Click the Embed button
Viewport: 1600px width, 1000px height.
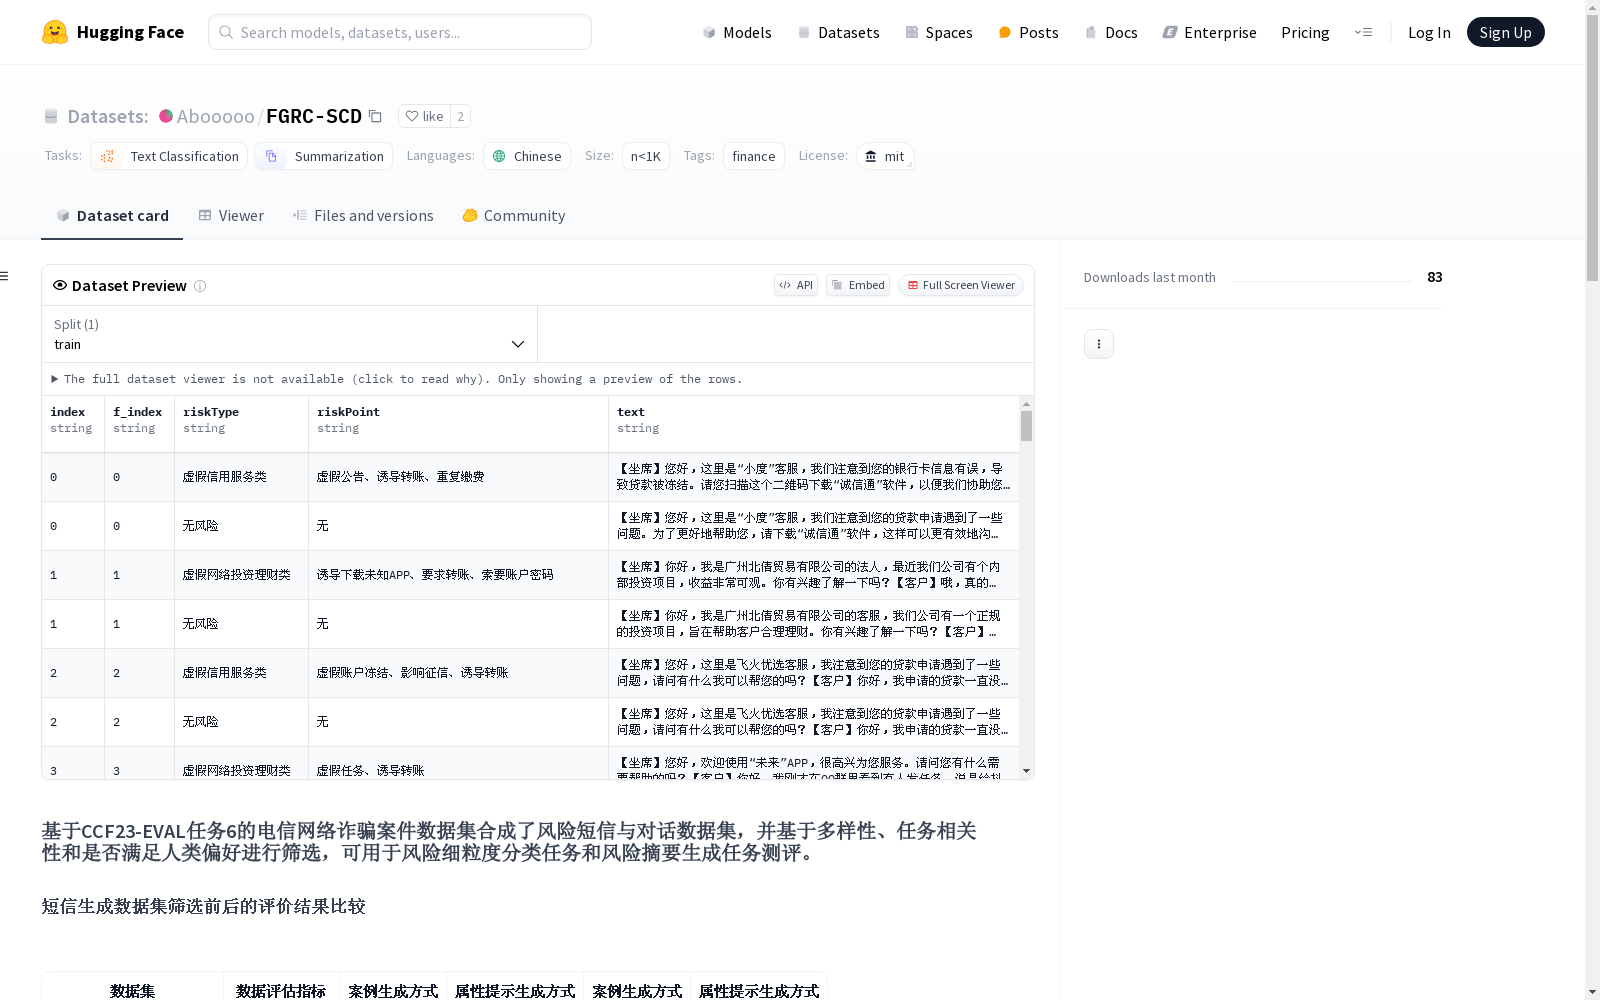858,285
